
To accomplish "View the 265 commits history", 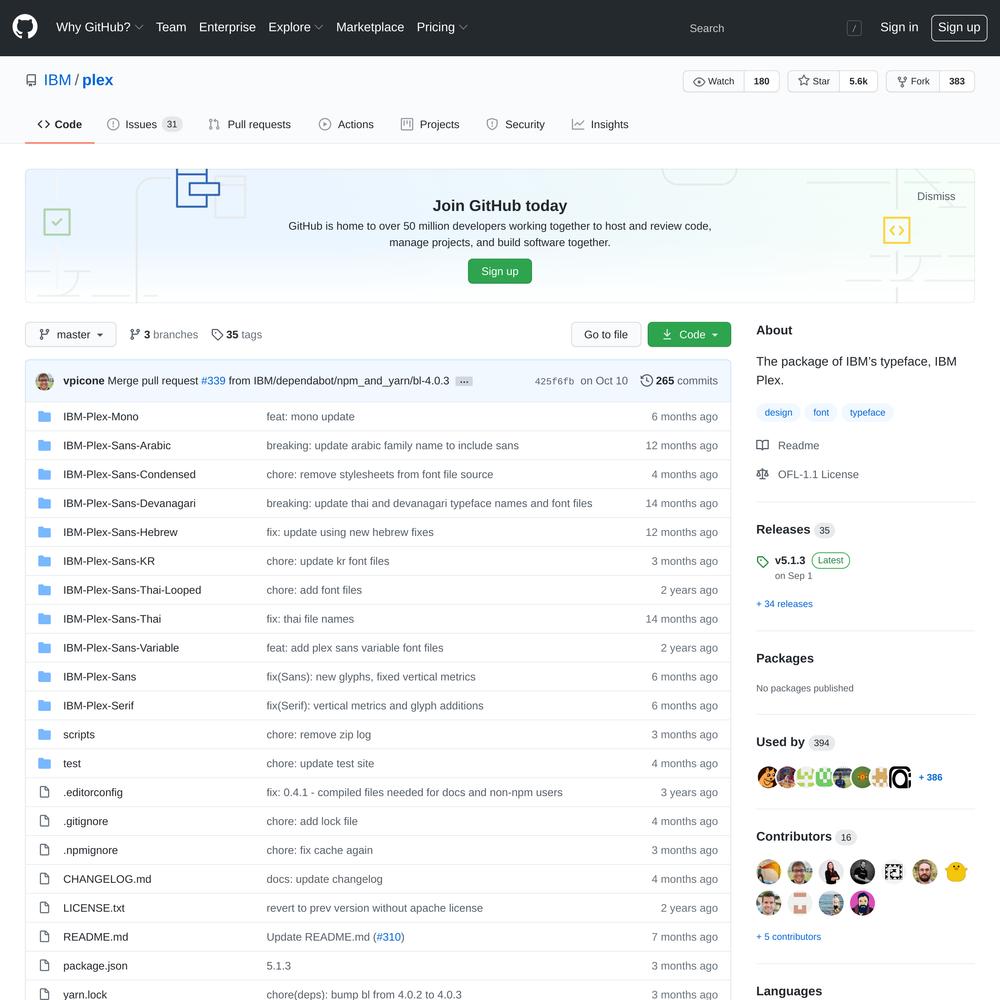I will (x=679, y=381).
